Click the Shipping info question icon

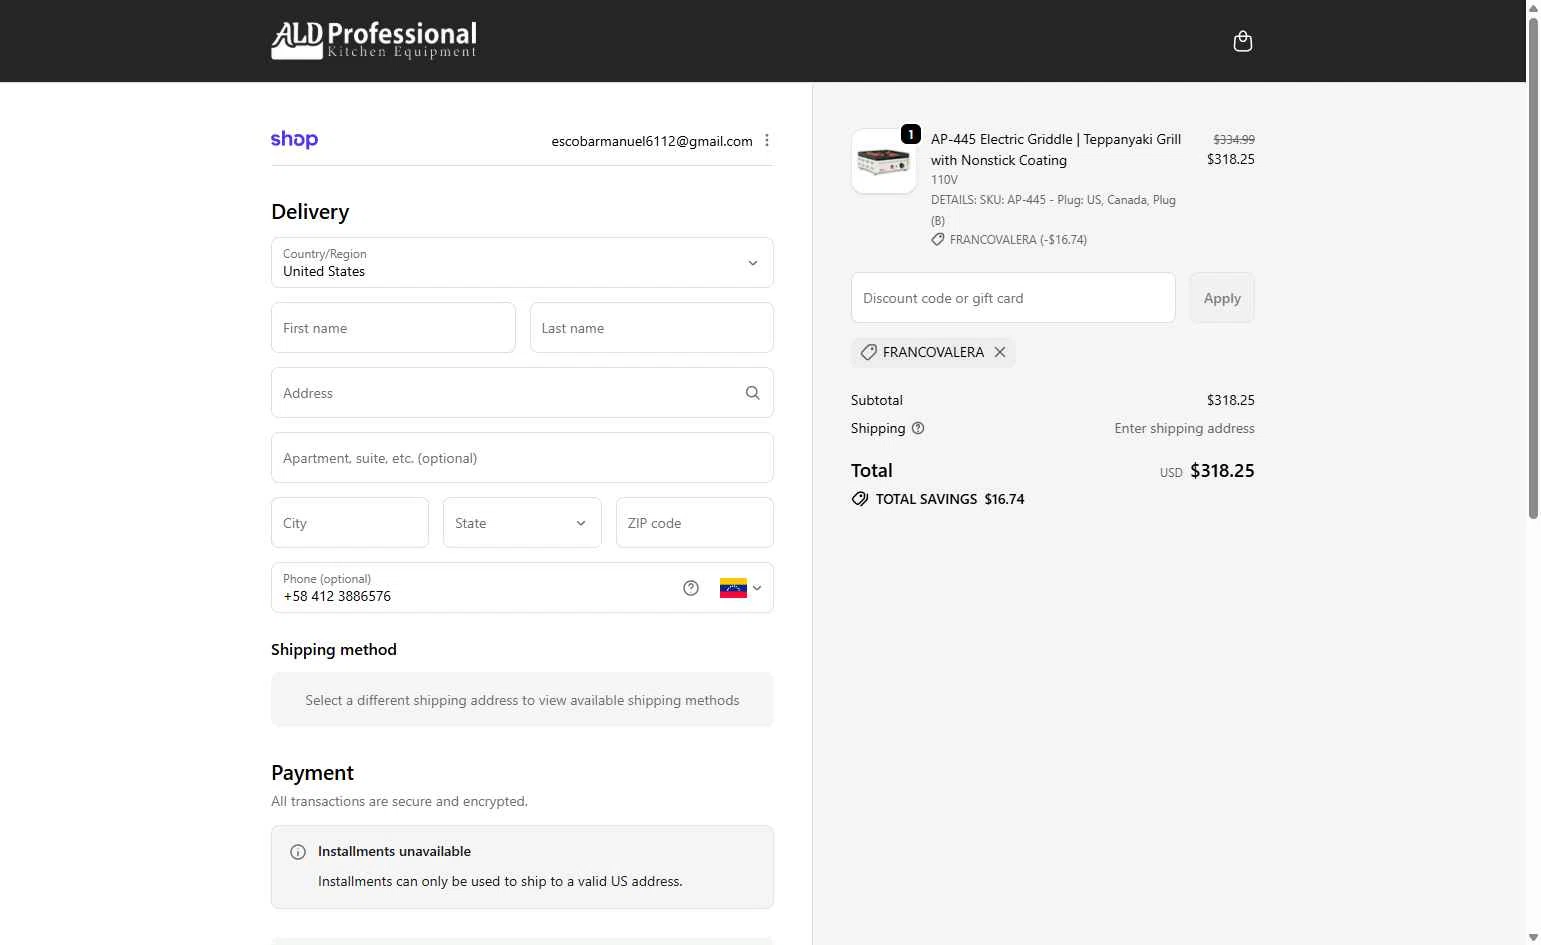click(x=918, y=428)
